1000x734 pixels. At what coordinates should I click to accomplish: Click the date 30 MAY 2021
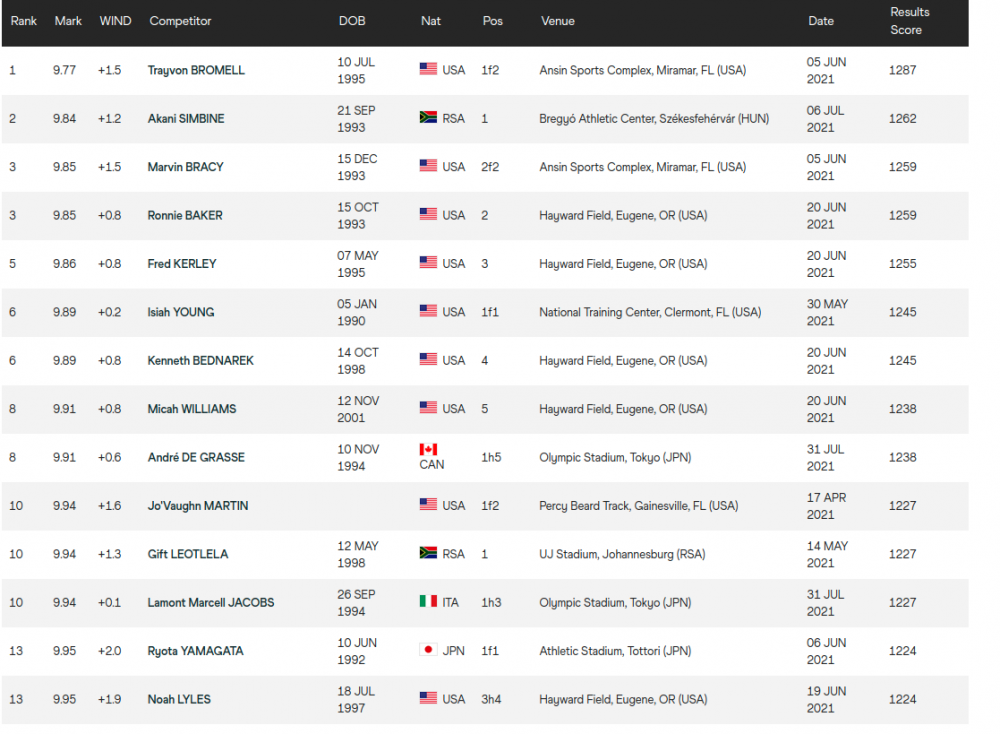[x=827, y=312]
